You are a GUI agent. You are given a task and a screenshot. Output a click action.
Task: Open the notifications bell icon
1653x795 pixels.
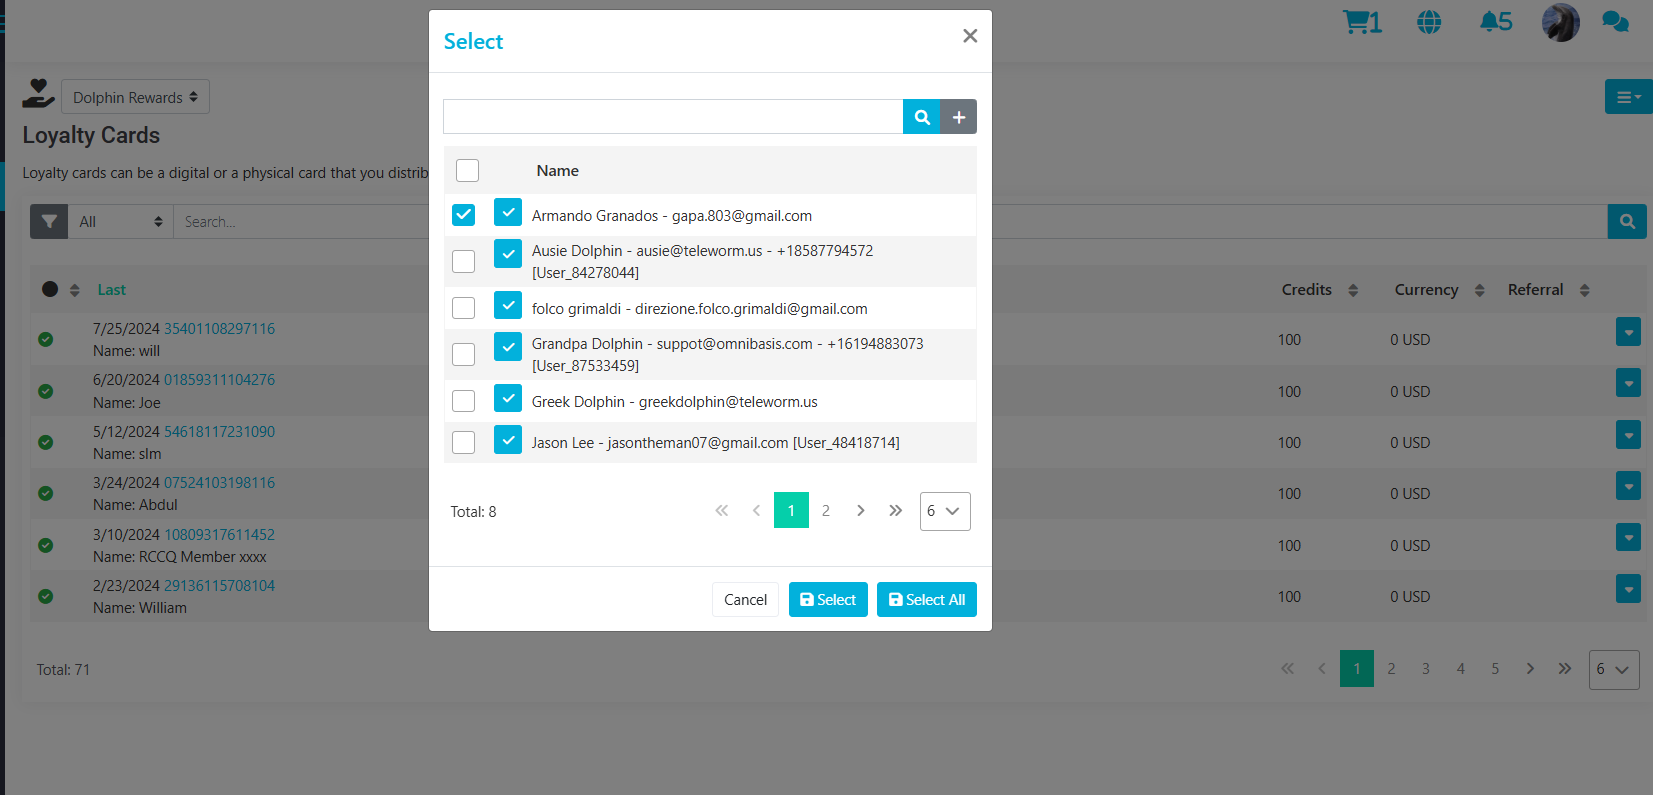pyautogui.click(x=1495, y=22)
